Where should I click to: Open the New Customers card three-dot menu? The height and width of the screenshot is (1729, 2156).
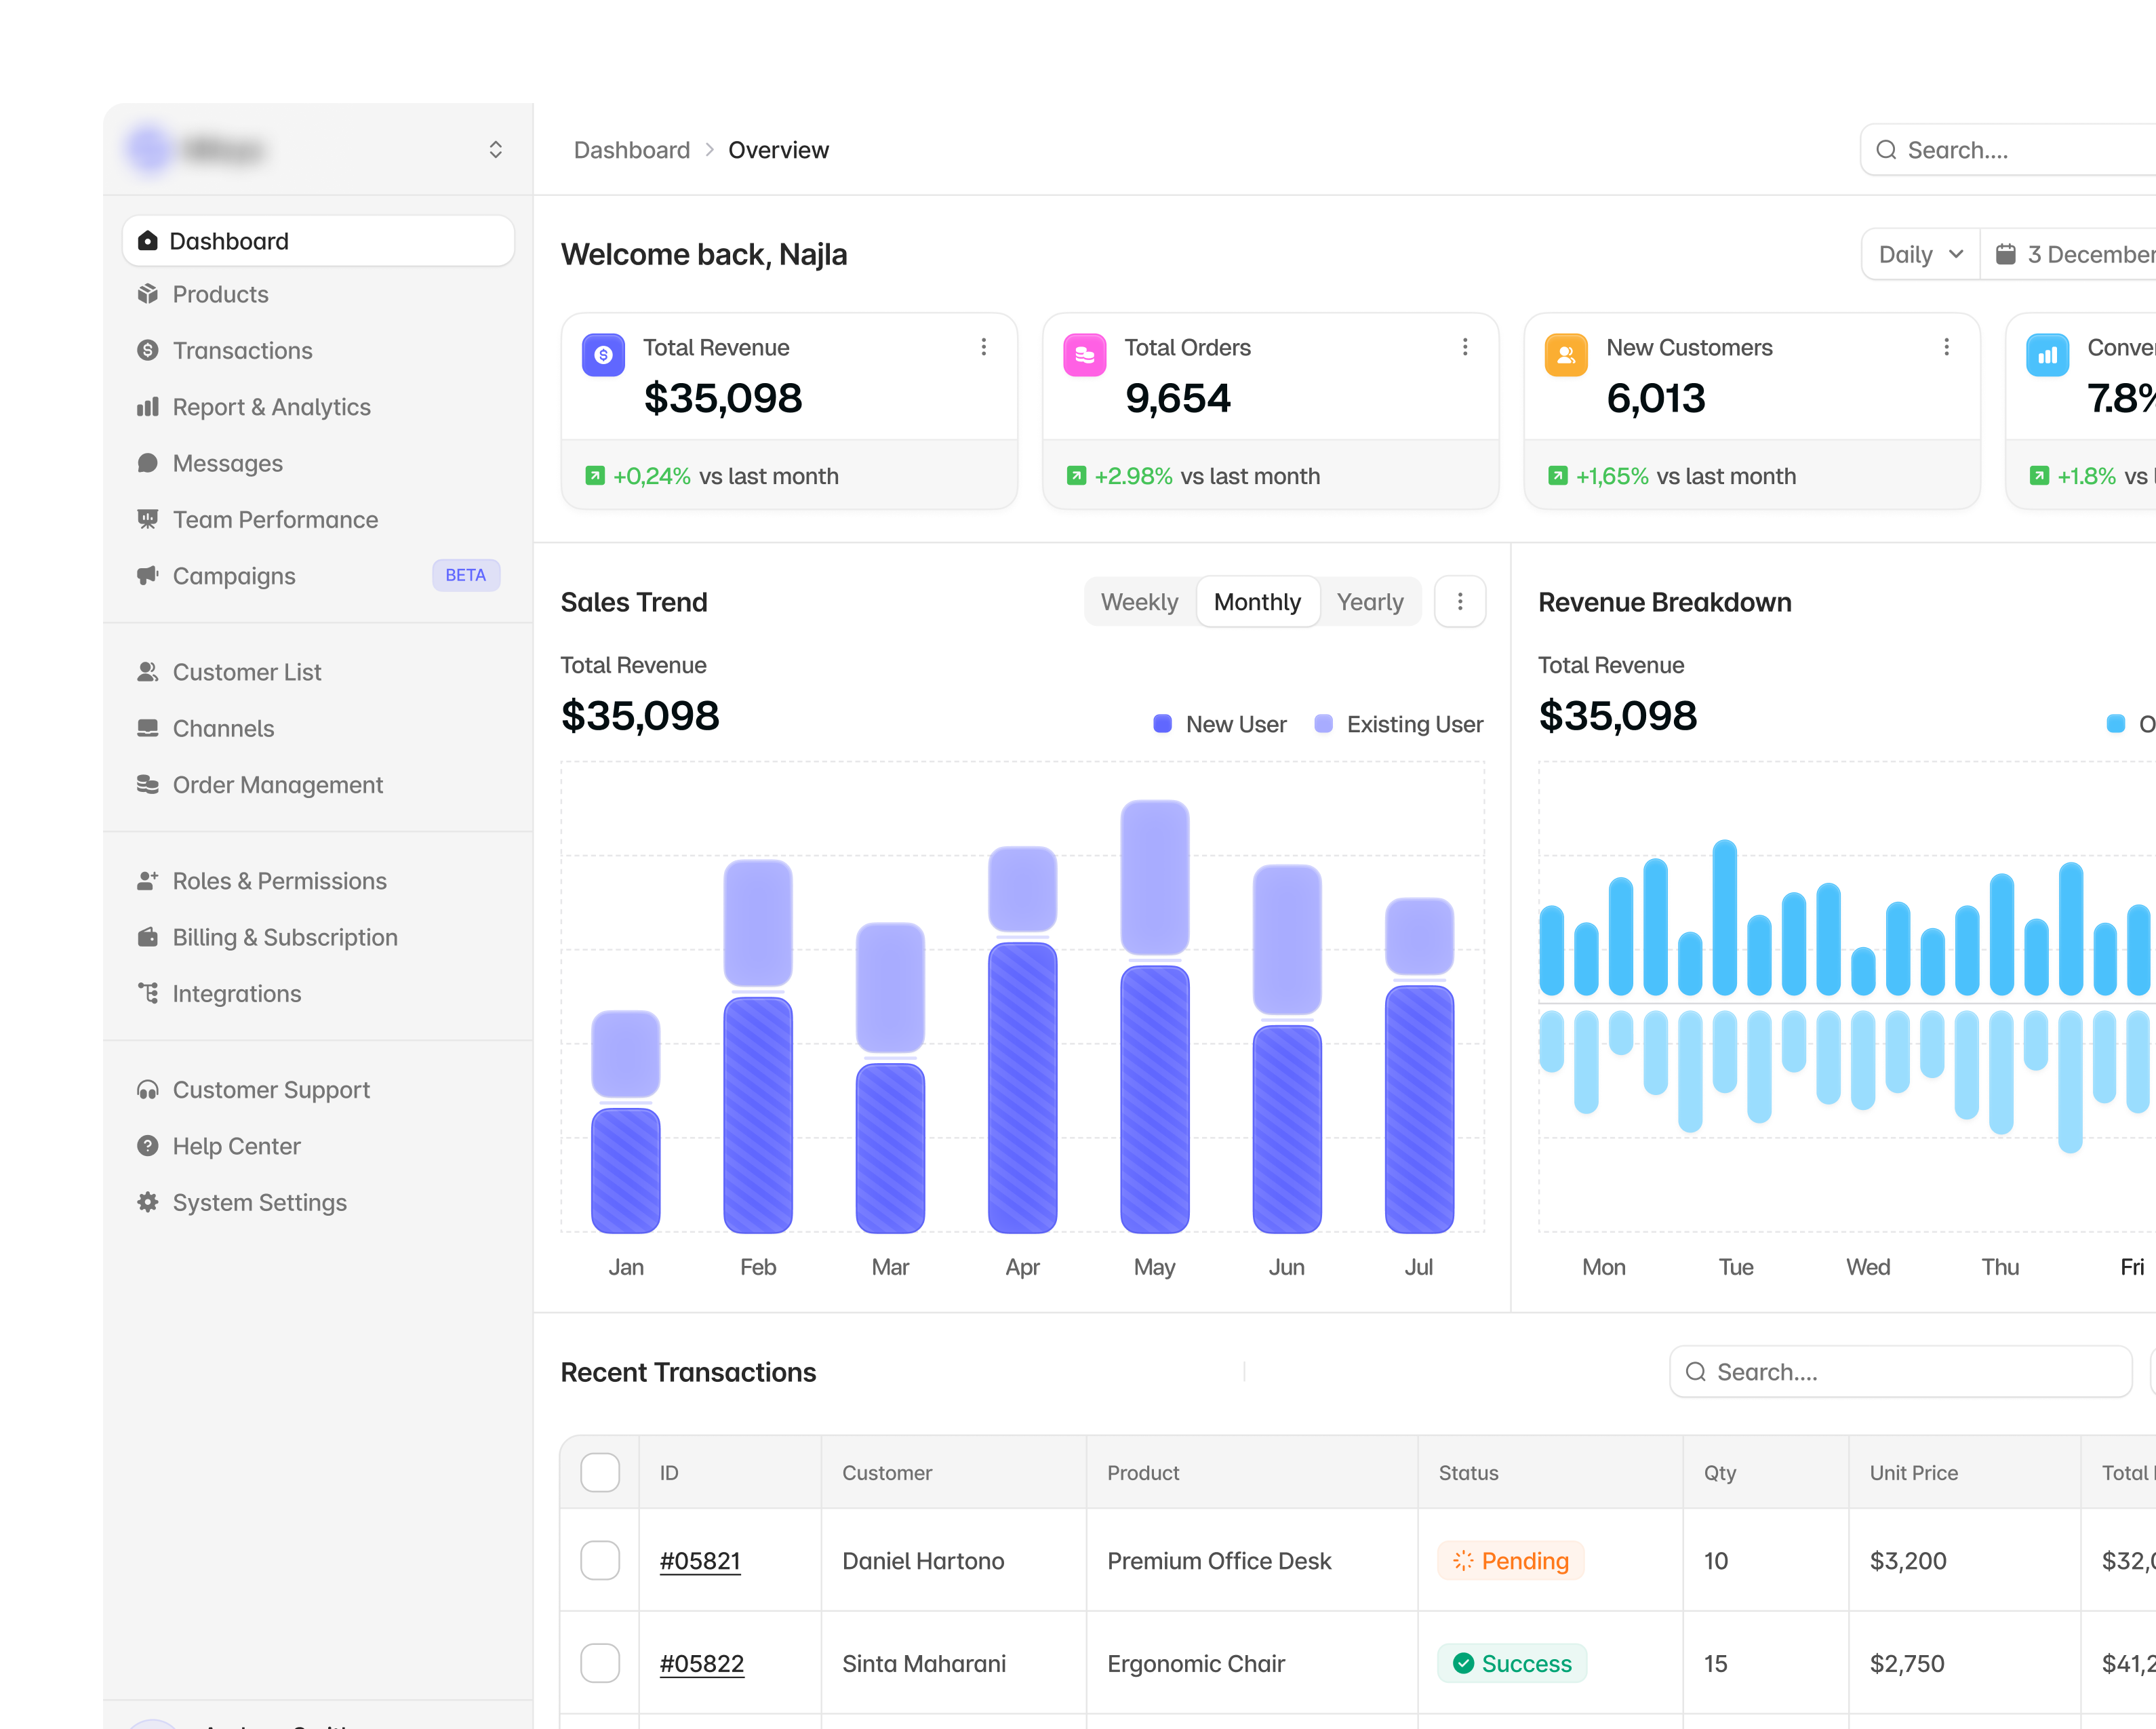(1946, 347)
